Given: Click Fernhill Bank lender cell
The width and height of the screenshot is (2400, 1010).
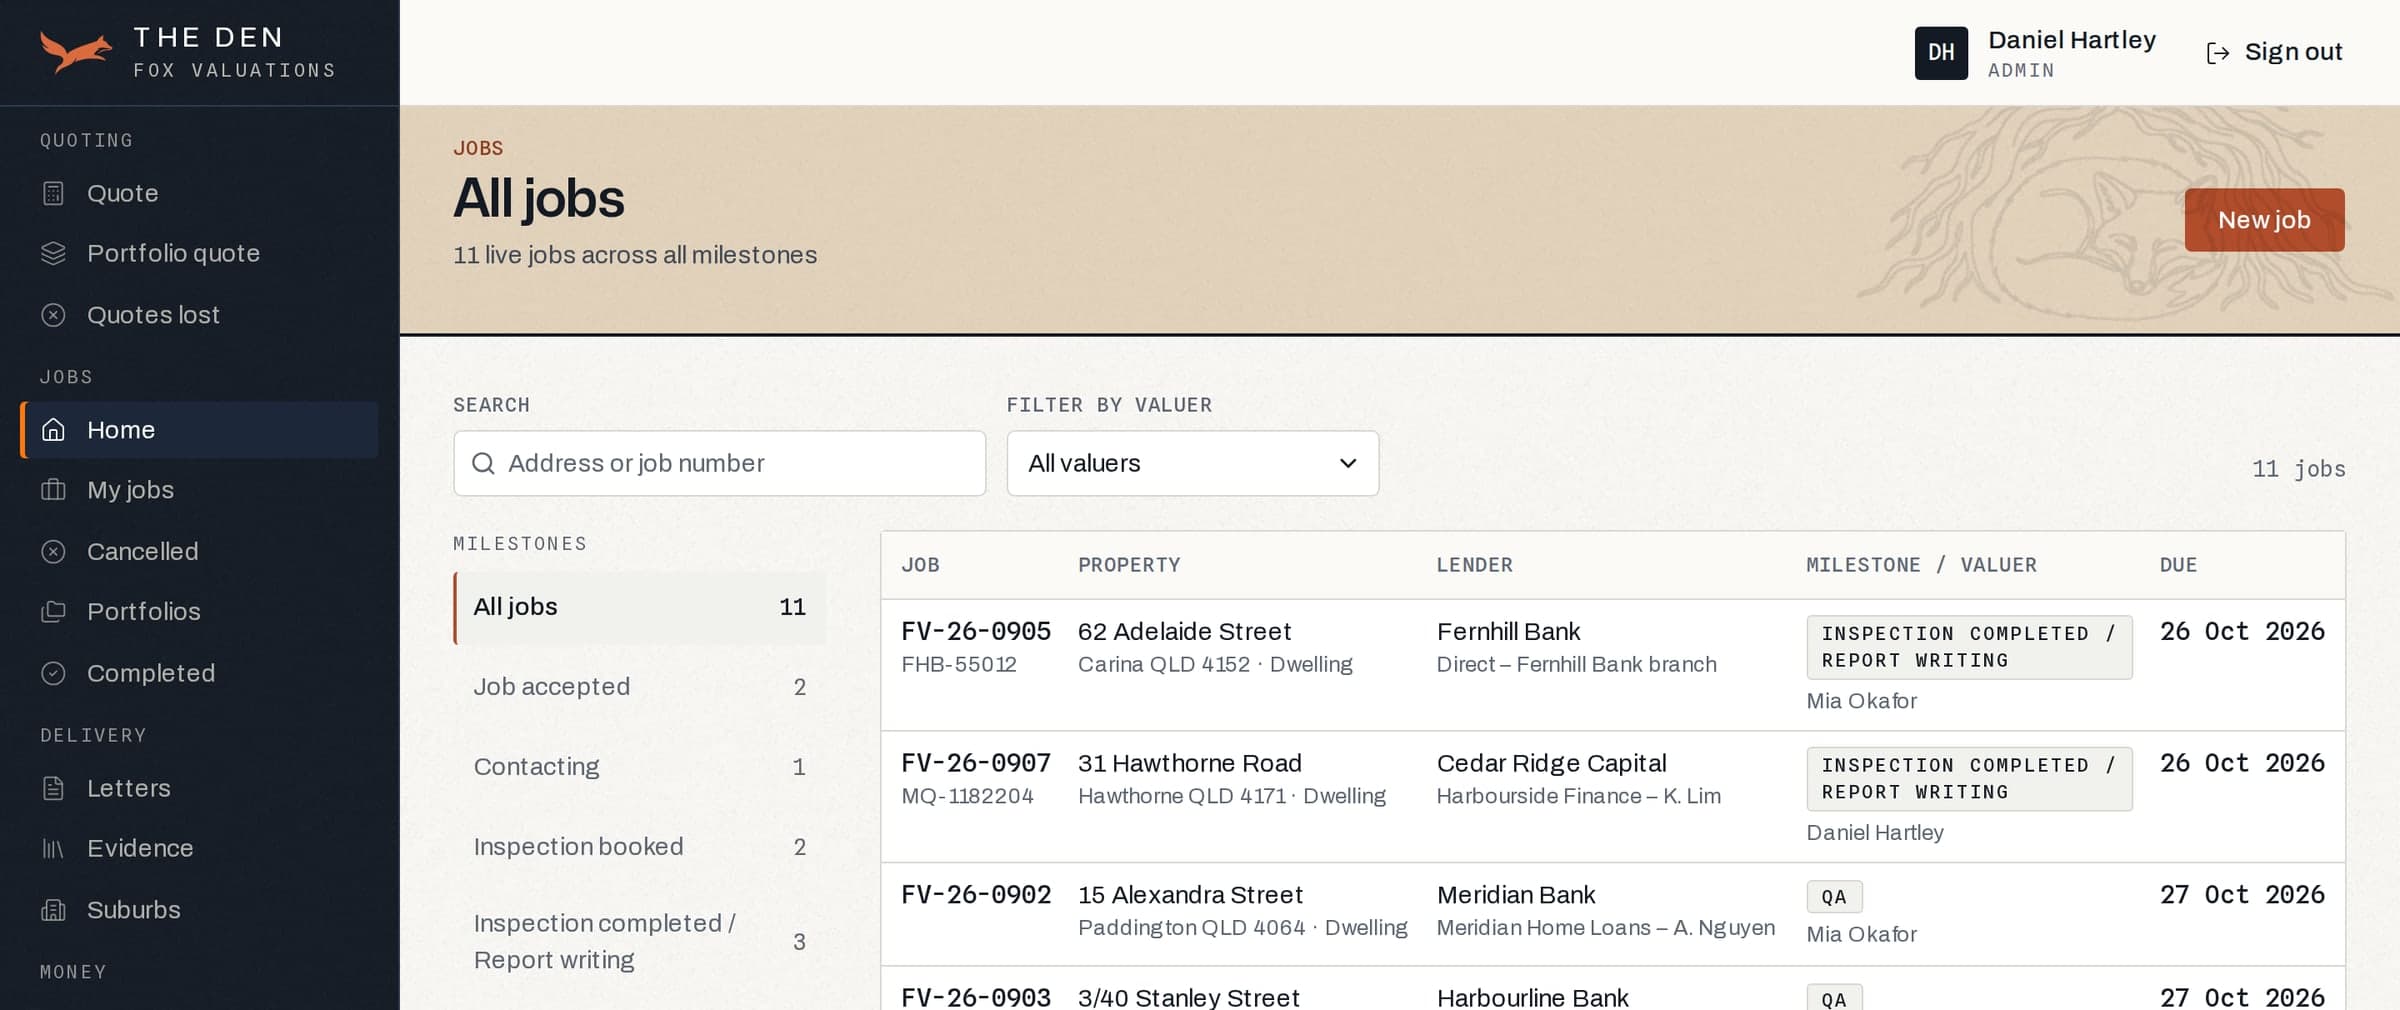Looking at the screenshot, I should click(1508, 632).
